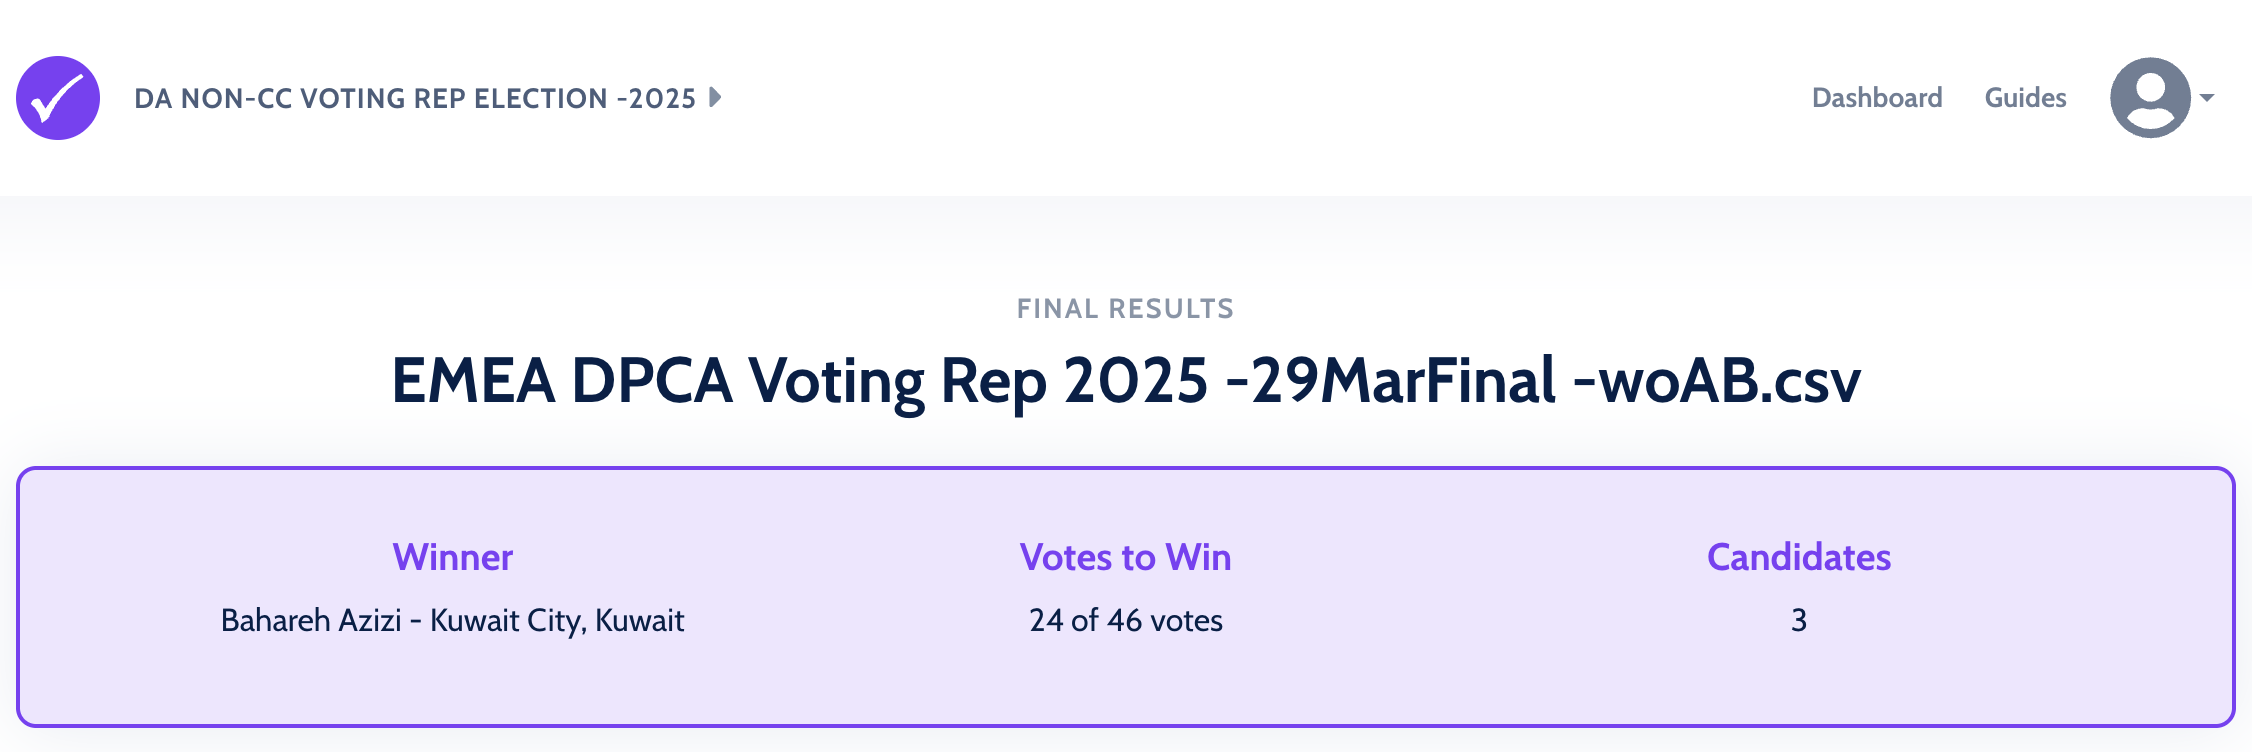Select the winner name Bahareh Azizi

pyautogui.click(x=311, y=620)
